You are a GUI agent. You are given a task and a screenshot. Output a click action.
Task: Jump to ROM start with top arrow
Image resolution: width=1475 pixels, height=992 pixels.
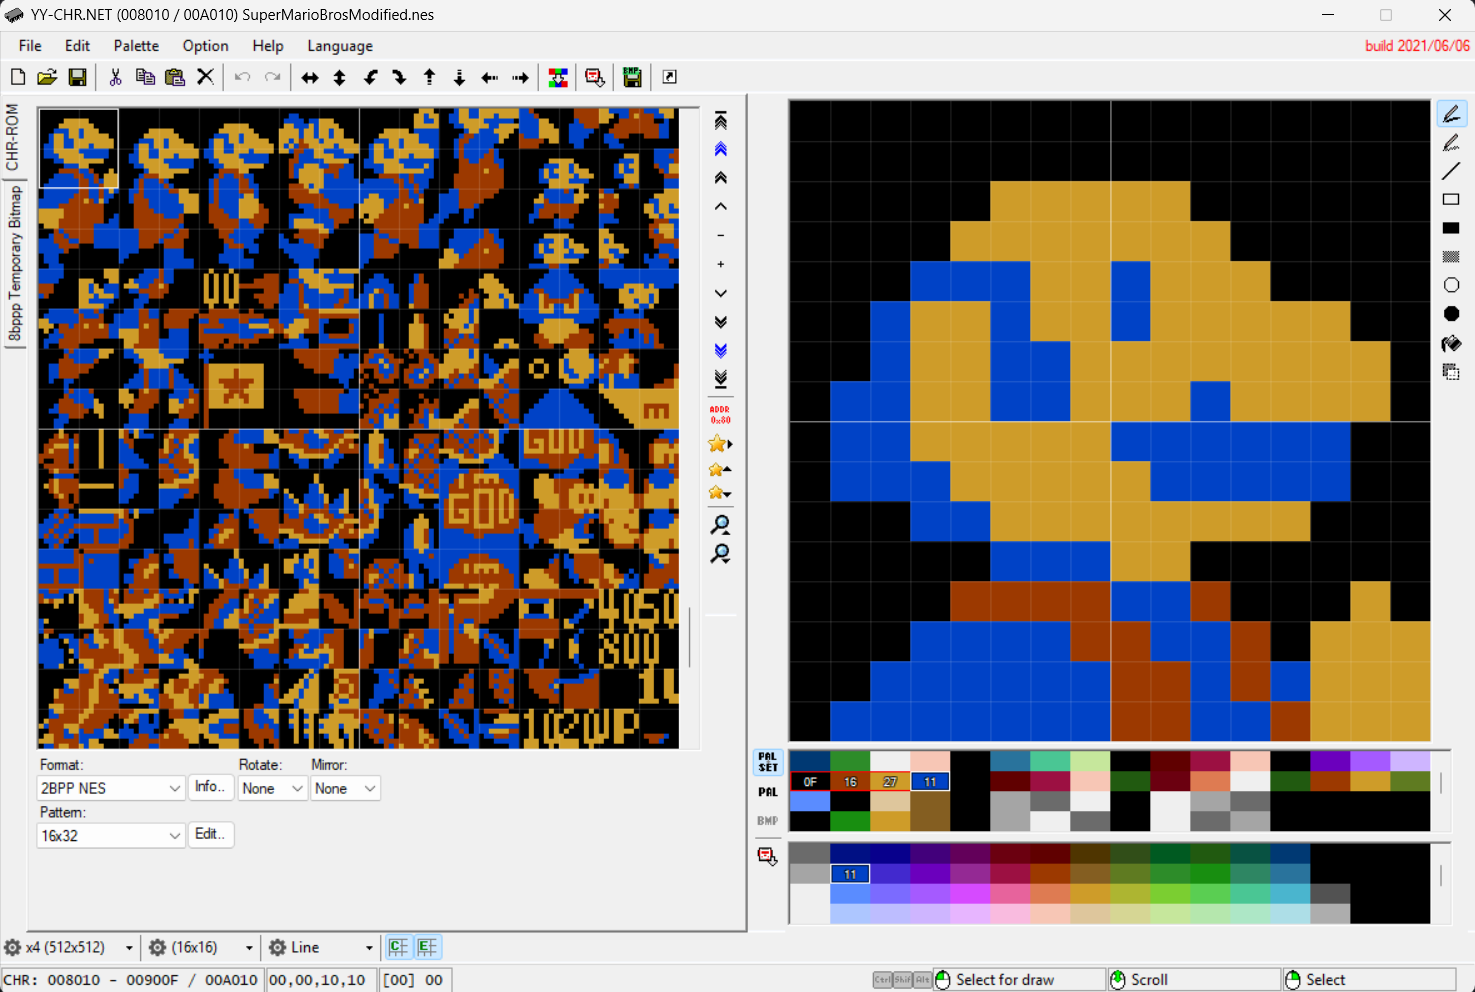(720, 121)
